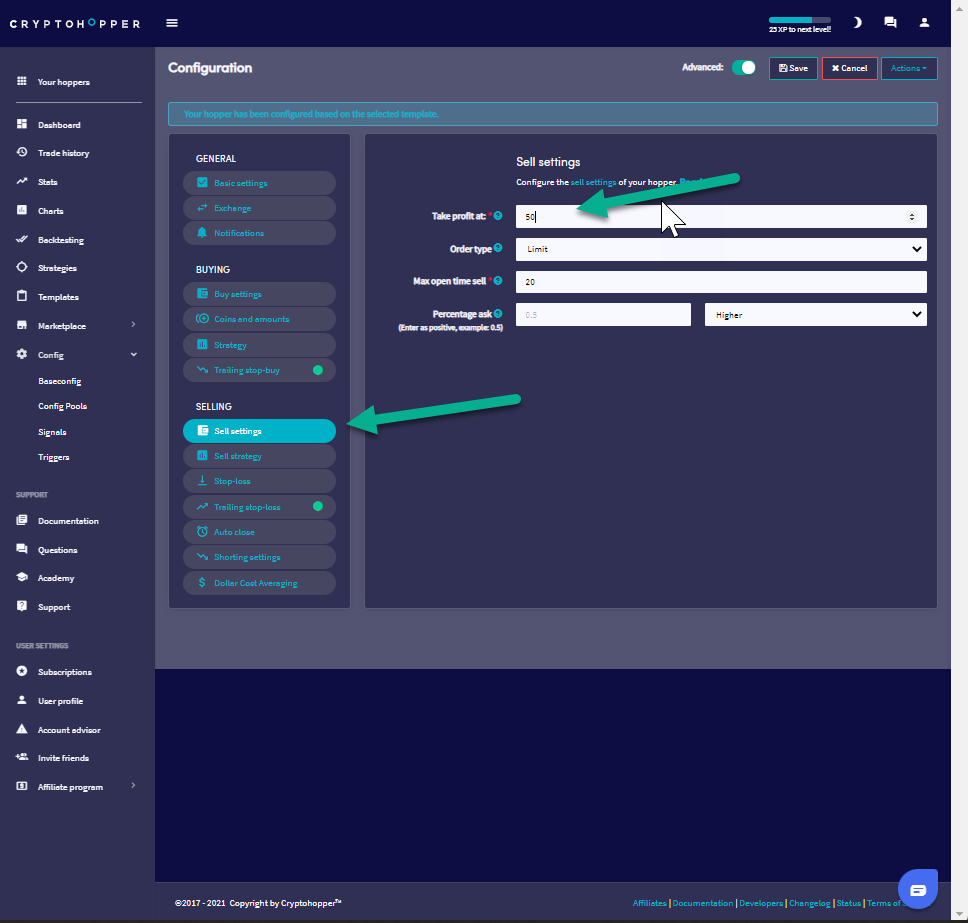Open the Order type Limit dropdown

pyautogui.click(x=721, y=249)
